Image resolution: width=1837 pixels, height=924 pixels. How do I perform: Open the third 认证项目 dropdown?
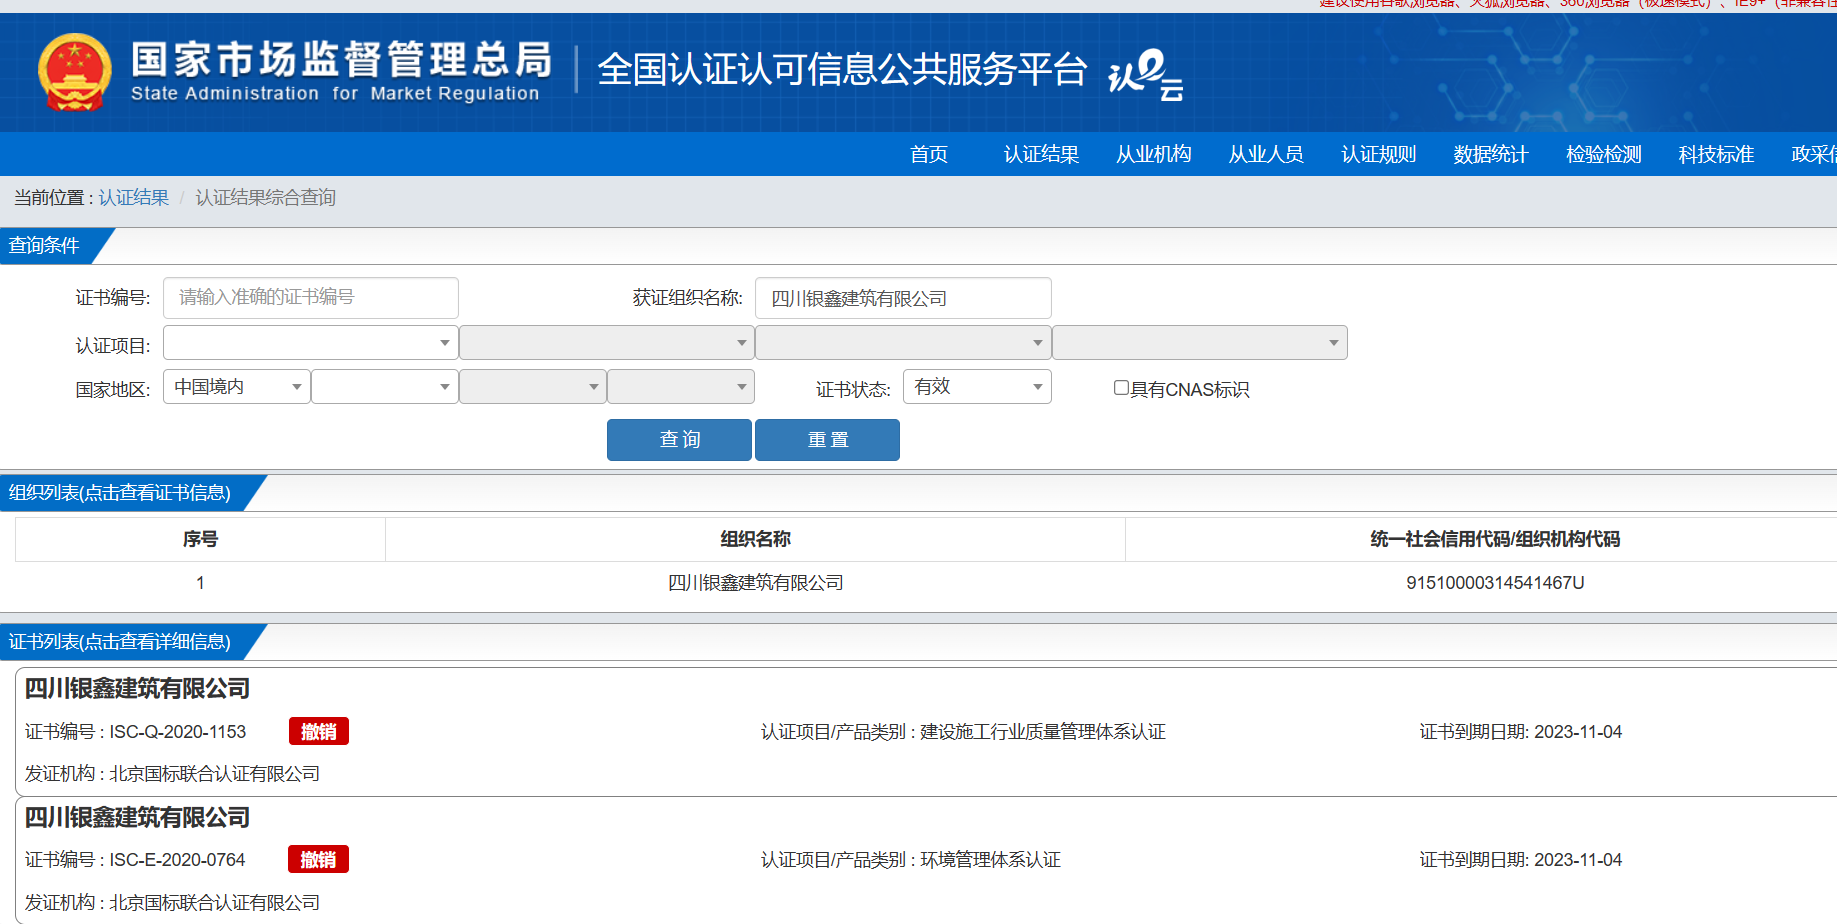coord(903,343)
